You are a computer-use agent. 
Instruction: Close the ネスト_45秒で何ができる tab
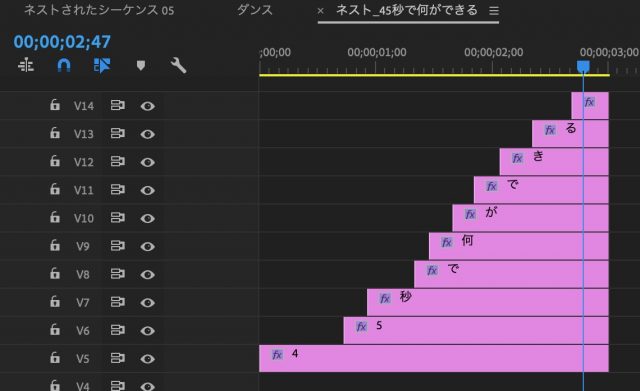320,11
